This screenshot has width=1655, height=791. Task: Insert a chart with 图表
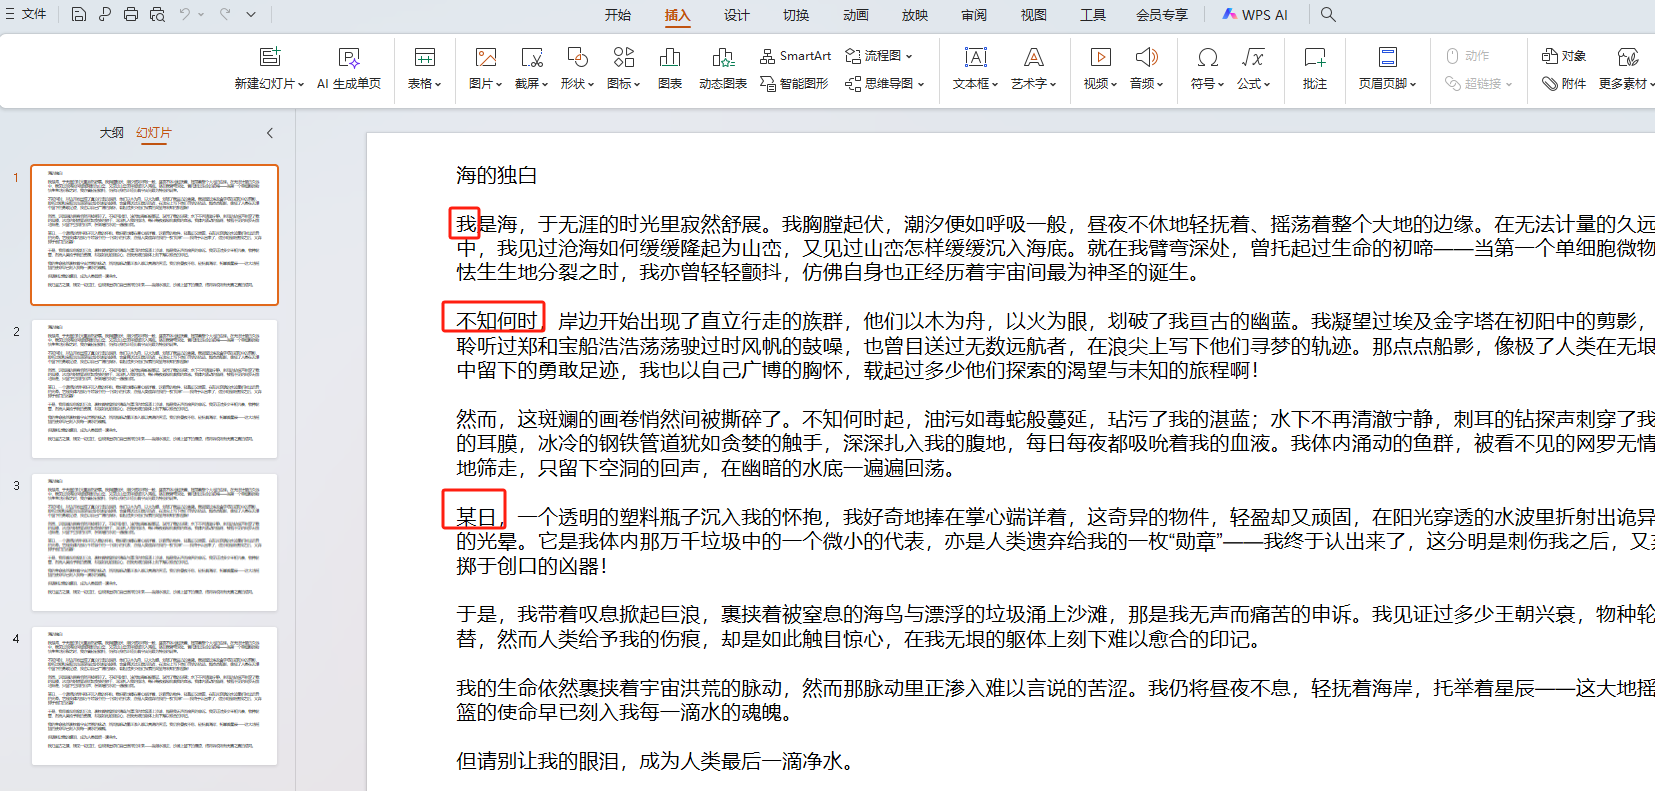[x=670, y=67]
